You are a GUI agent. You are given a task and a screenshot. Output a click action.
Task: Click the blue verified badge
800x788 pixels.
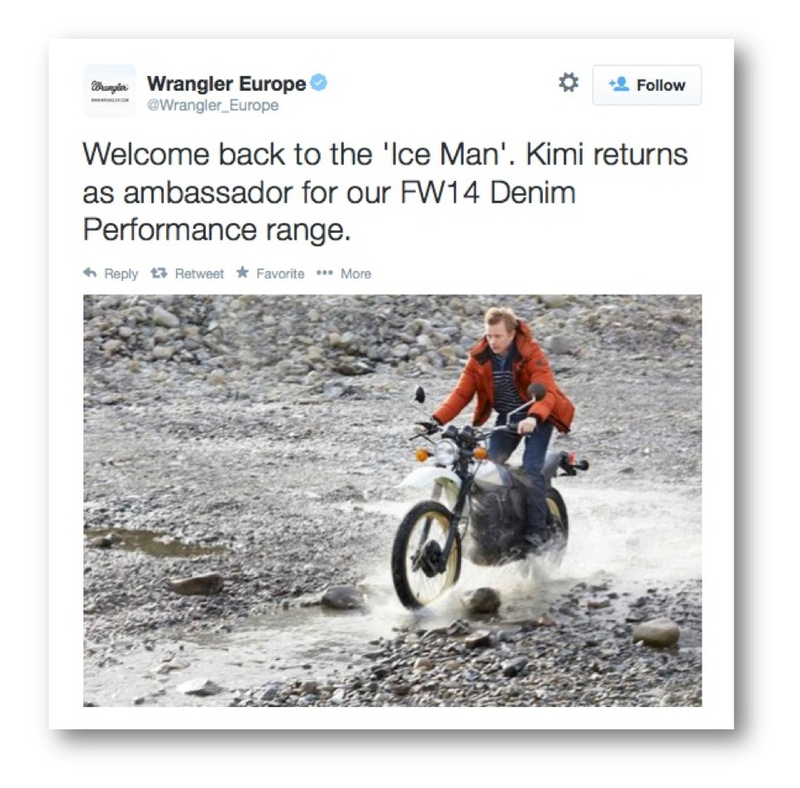tap(319, 83)
